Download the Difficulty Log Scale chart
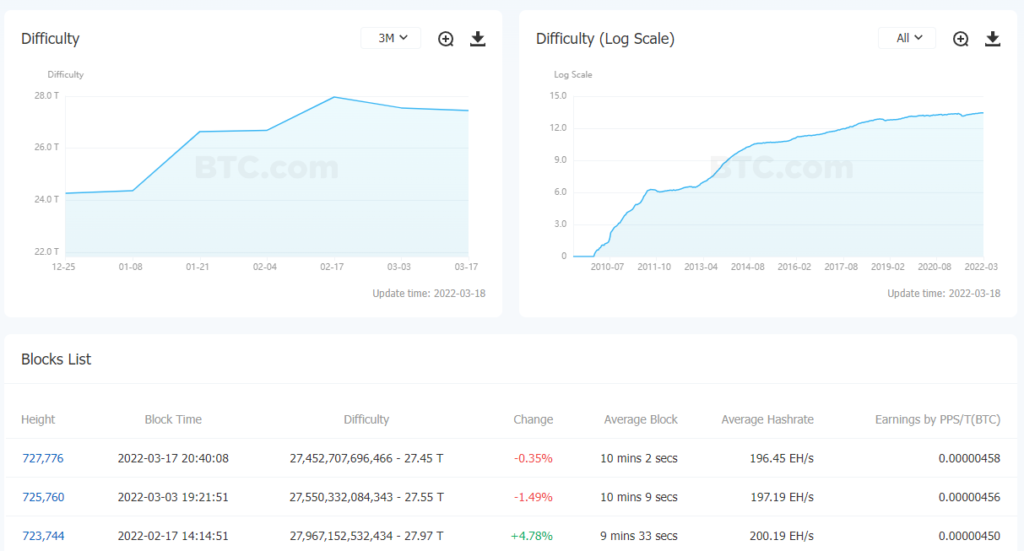1024x551 pixels. 992,39
